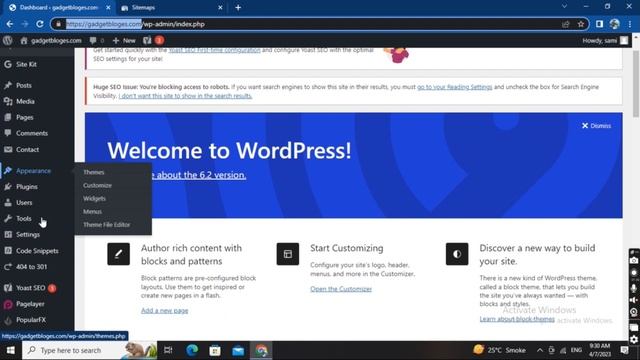640x360 pixels.
Task: Click the Settings sliders icon
Action: [8, 234]
